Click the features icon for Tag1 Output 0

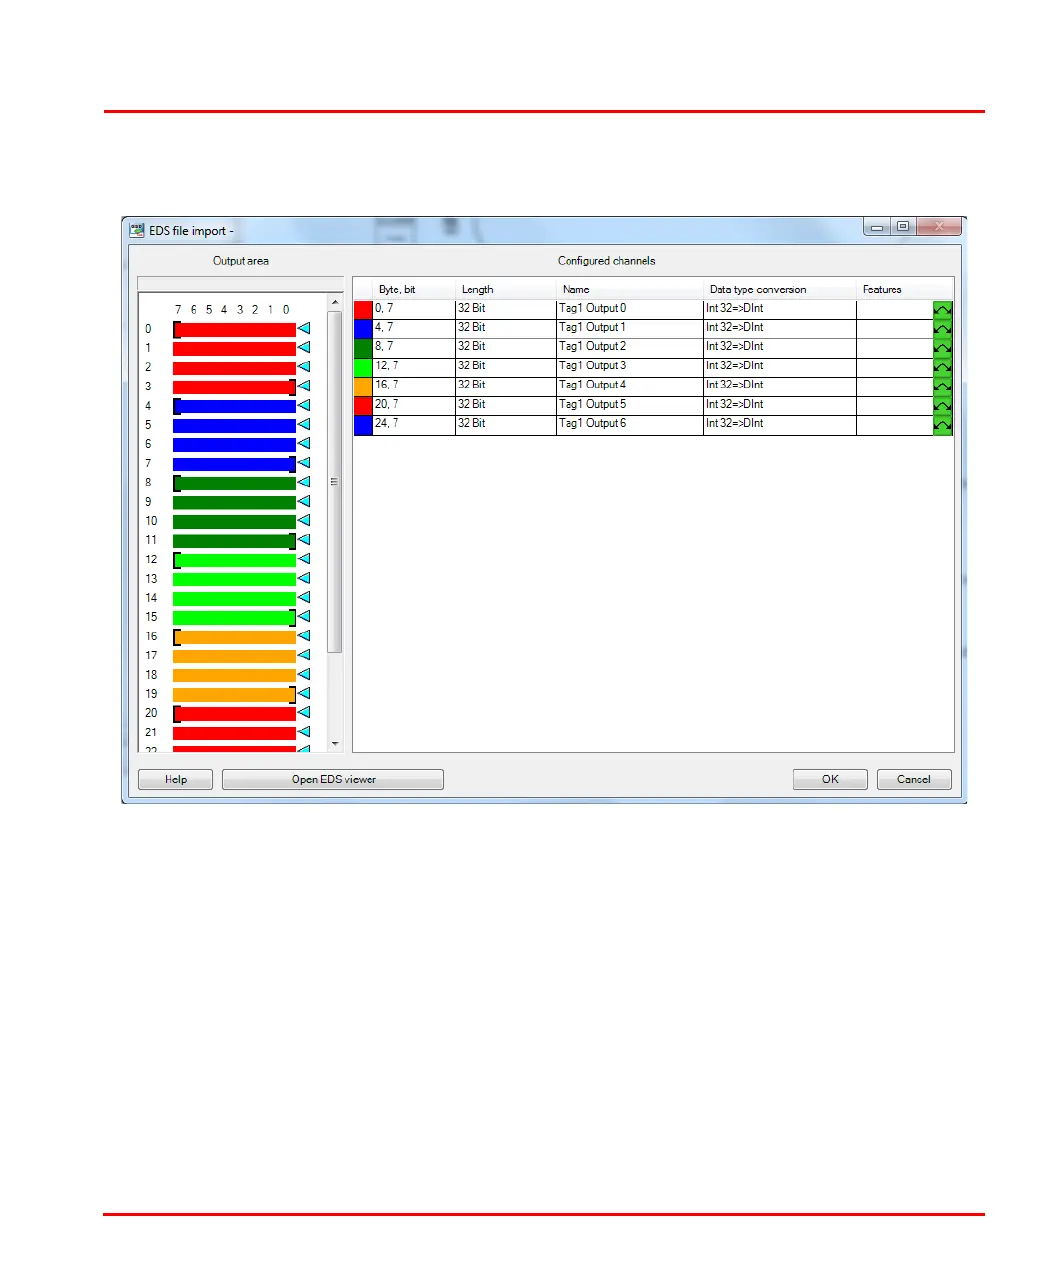click(x=942, y=310)
